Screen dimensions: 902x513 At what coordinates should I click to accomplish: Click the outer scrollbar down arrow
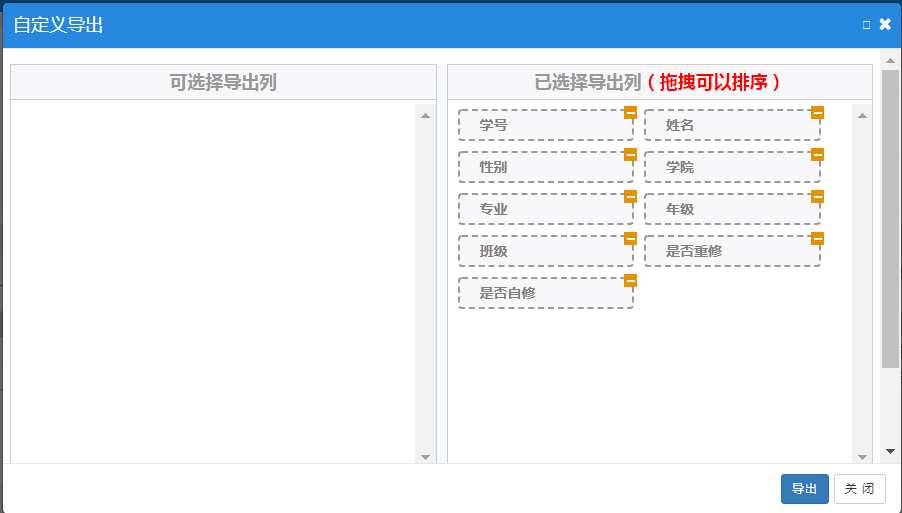[x=890, y=453]
